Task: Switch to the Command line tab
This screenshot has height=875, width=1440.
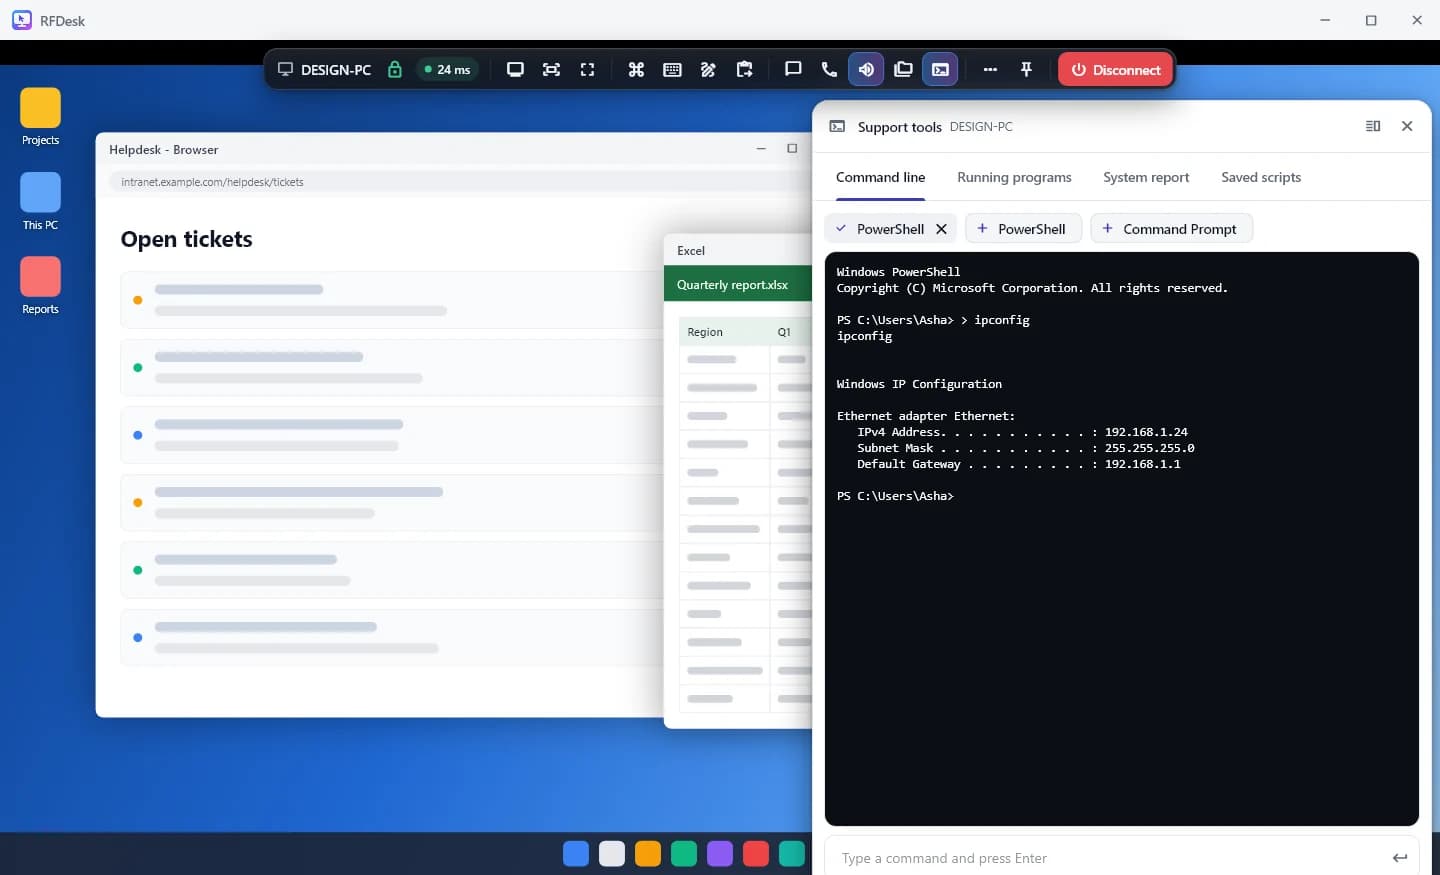Action: pyautogui.click(x=881, y=177)
